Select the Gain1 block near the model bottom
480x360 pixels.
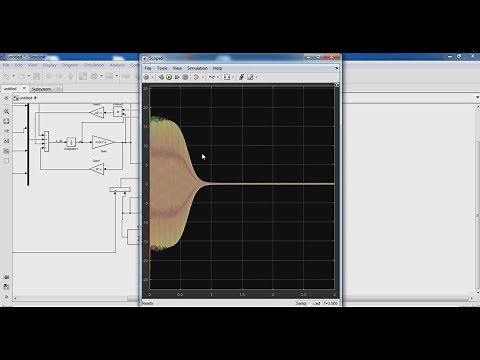click(x=97, y=169)
